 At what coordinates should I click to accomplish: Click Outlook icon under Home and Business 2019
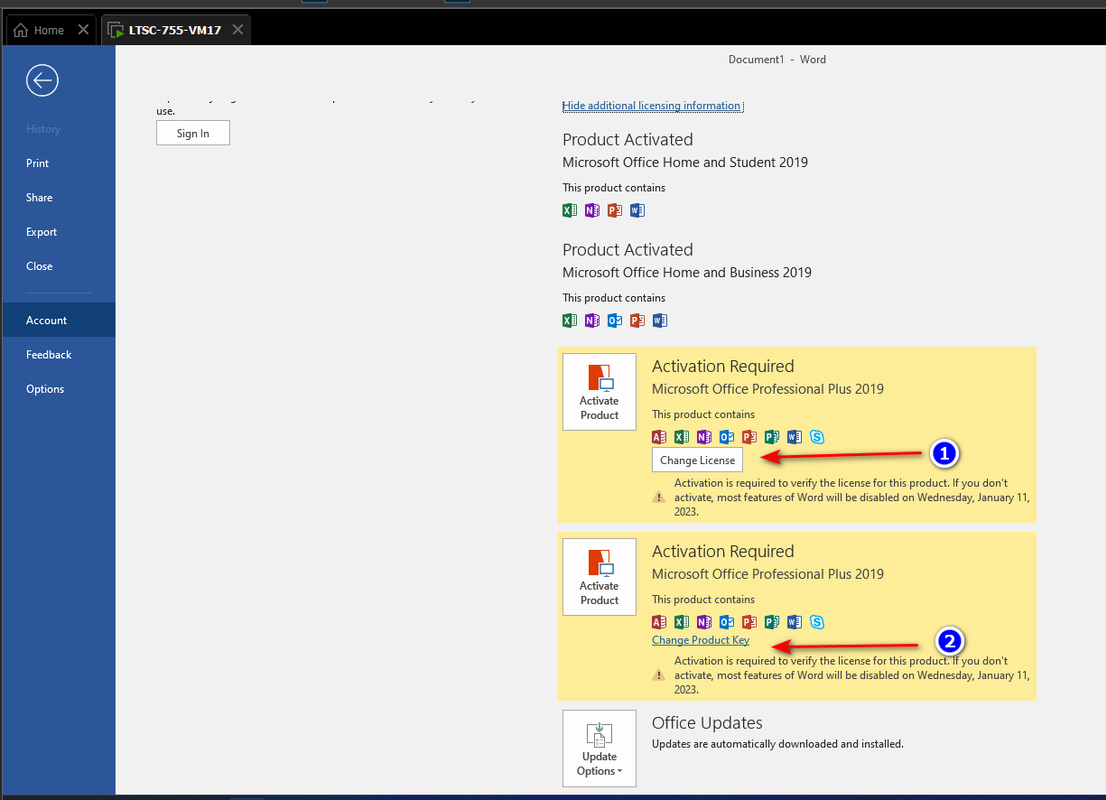(x=614, y=320)
